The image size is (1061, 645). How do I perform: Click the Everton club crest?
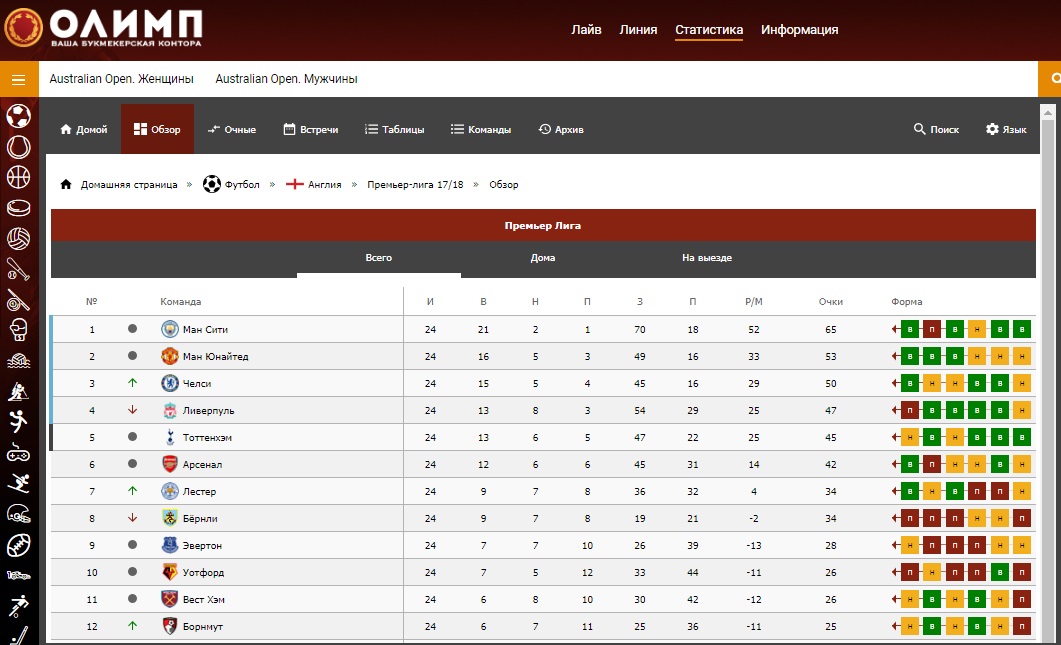point(170,545)
